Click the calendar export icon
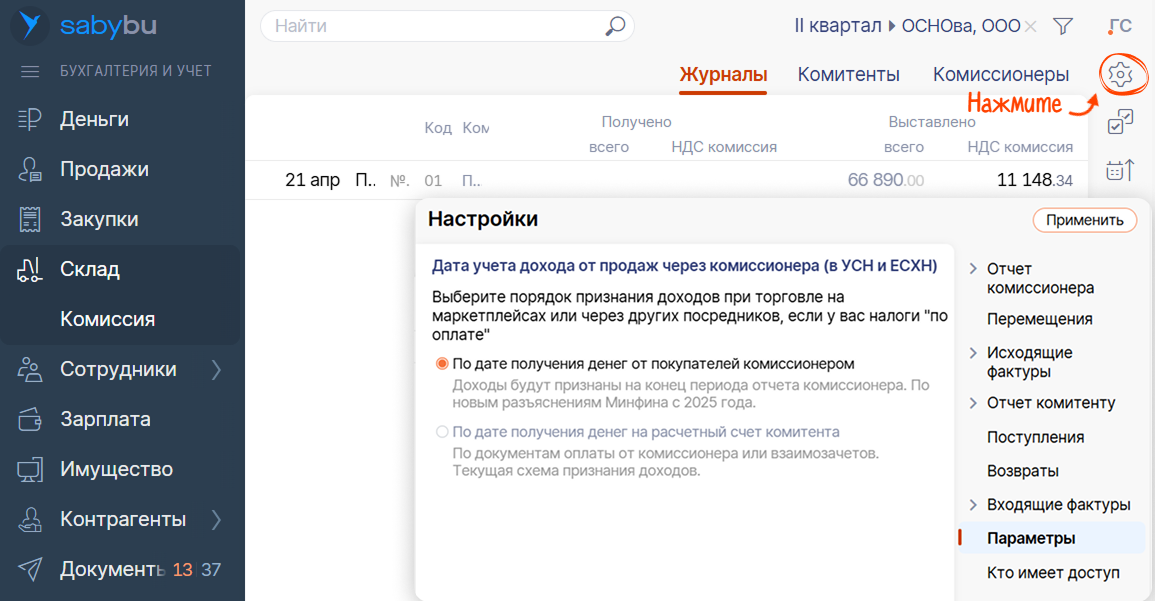The height and width of the screenshot is (601, 1155). click(x=1120, y=171)
